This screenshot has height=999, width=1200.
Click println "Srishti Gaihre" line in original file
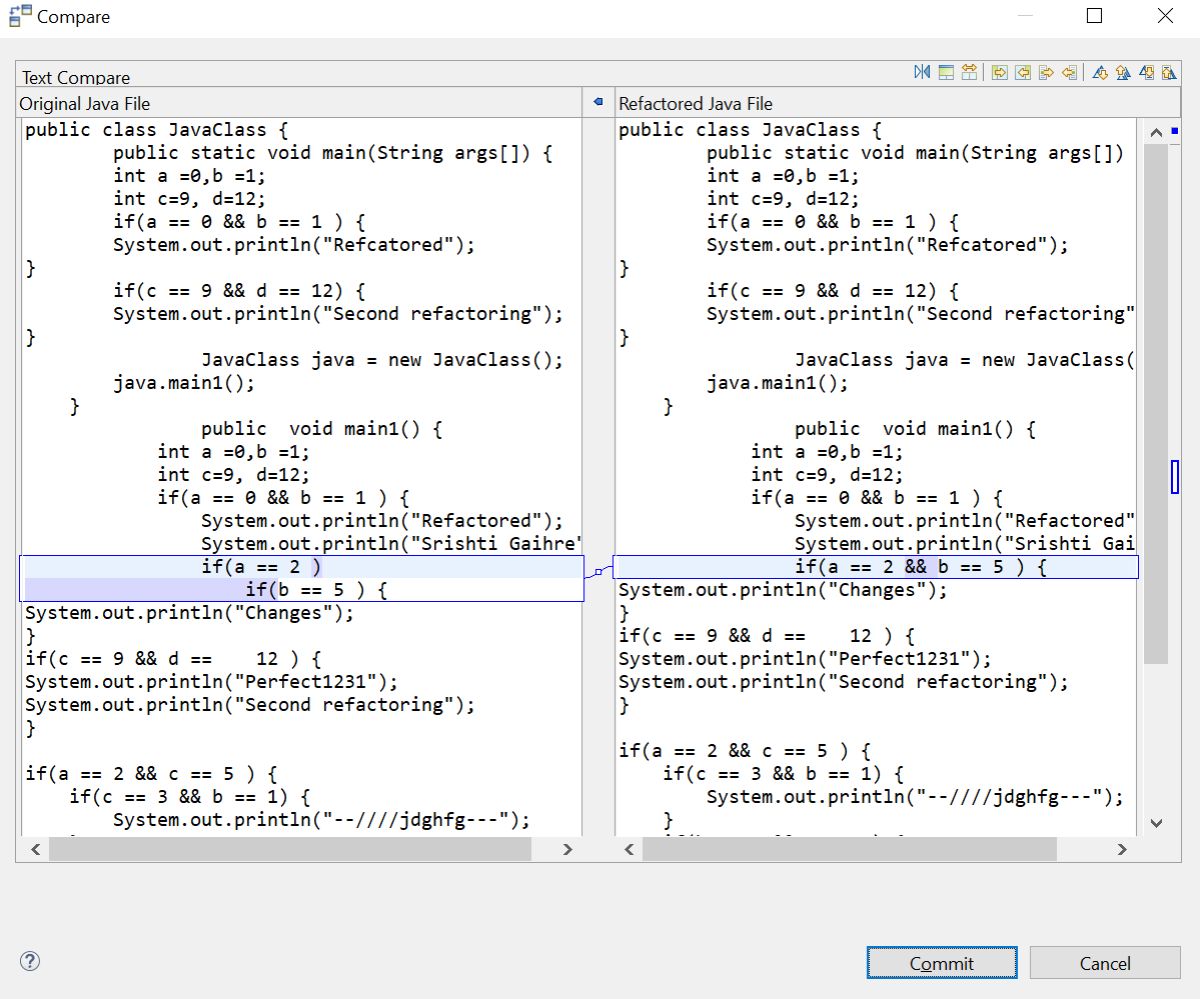391,544
